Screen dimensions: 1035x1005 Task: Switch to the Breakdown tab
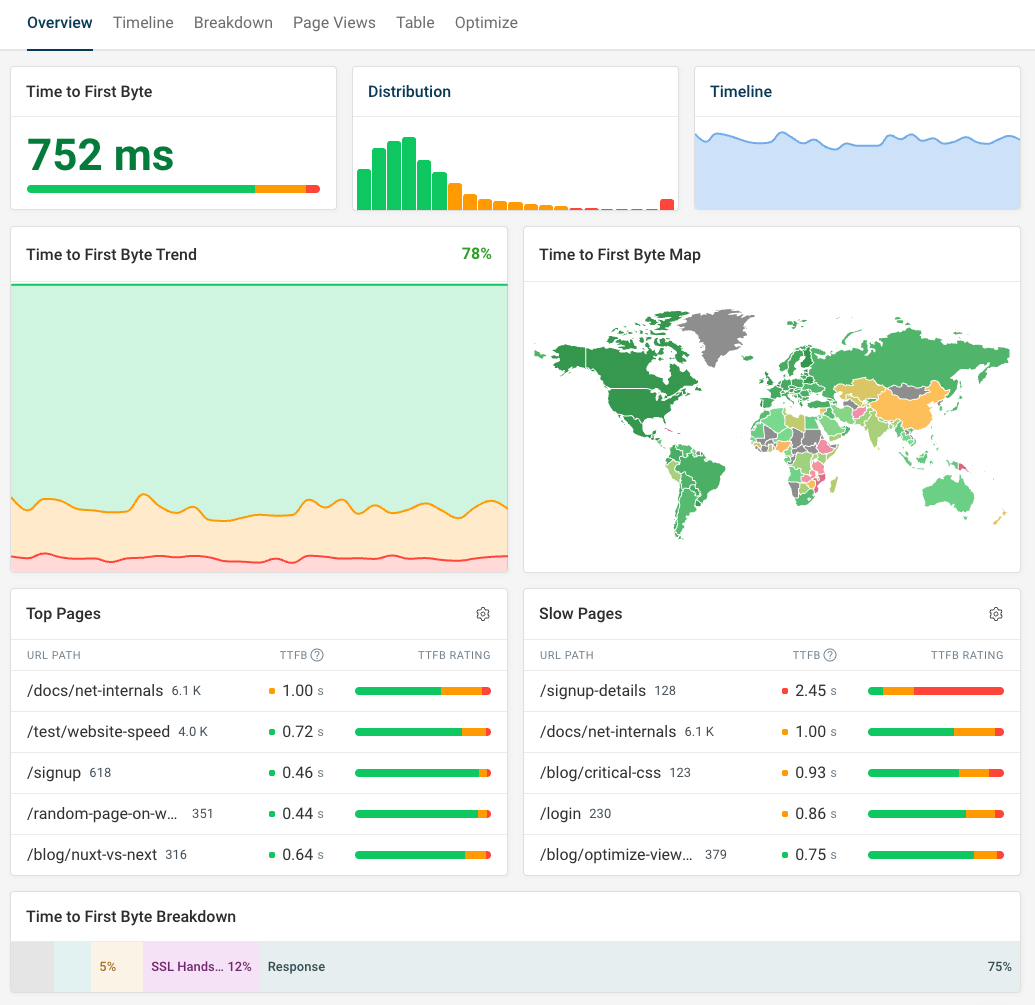pos(233,22)
